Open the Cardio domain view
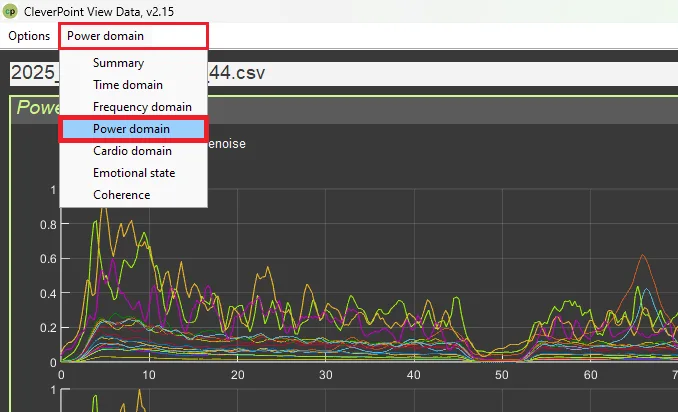Viewport: 678px width, 412px height. [132, 151]
